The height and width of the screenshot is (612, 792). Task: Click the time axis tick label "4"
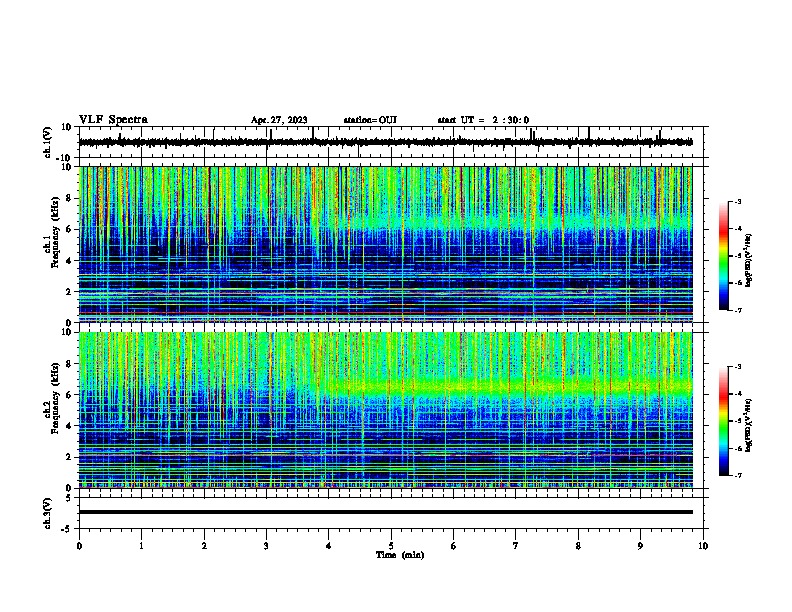point(329,546)
